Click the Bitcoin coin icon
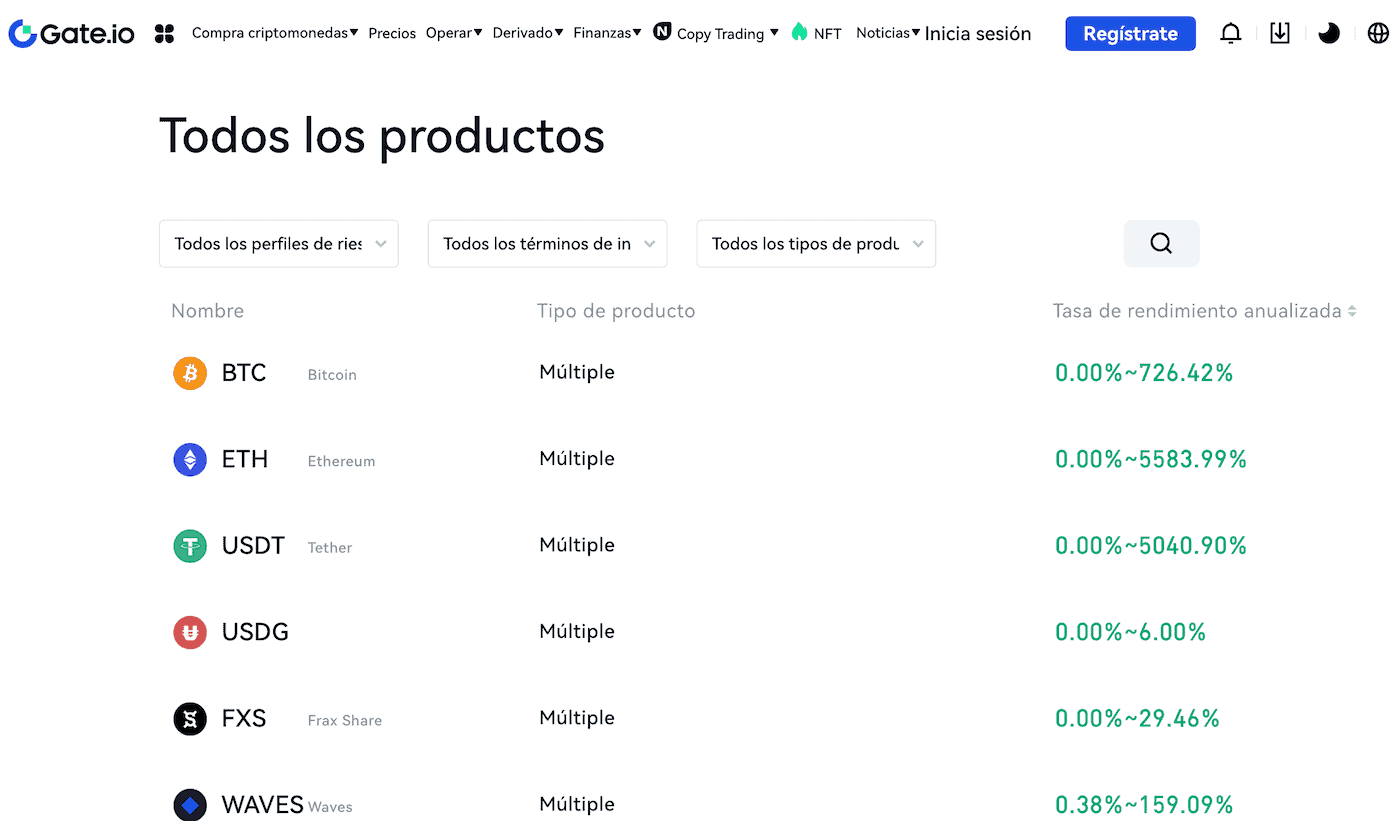Viewport: 1400px width, 821px height. [190, 373]
